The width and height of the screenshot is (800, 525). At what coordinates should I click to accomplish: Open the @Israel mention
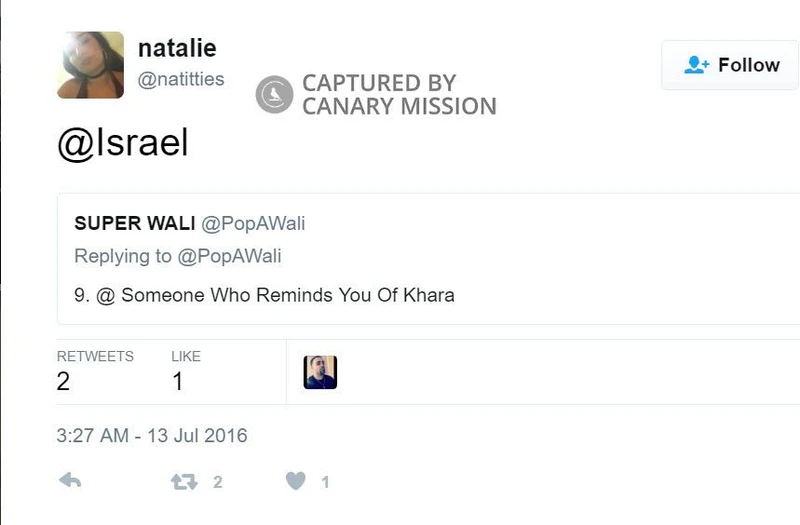pyautogui.click(x=122, y=143)
